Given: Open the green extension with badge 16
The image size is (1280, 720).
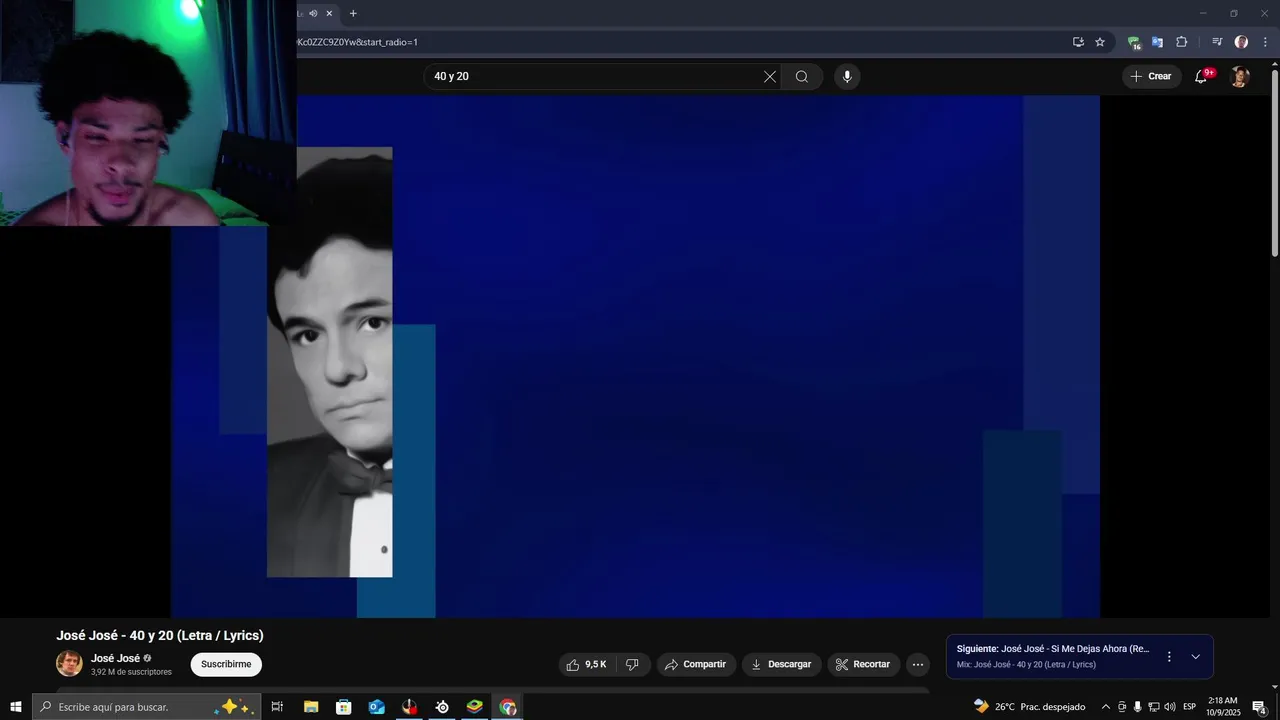Looking at the screenshot, I should [1134, 43].
